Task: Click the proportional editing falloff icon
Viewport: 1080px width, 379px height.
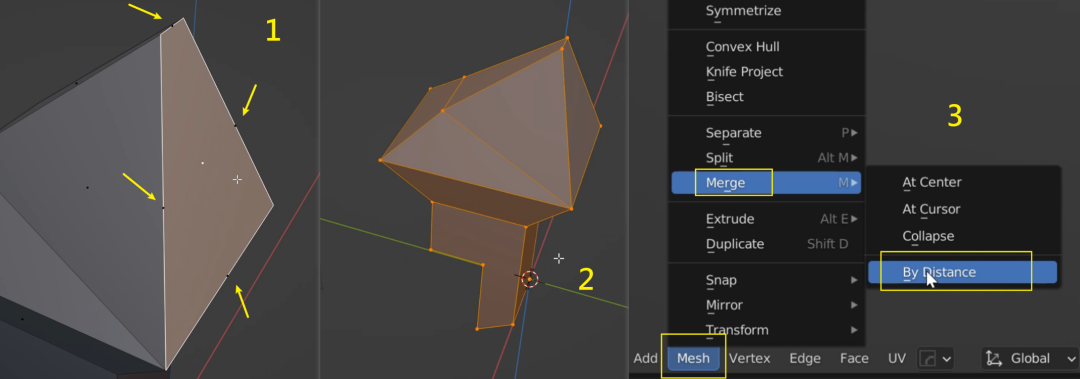Action: [x=928, y=358]
